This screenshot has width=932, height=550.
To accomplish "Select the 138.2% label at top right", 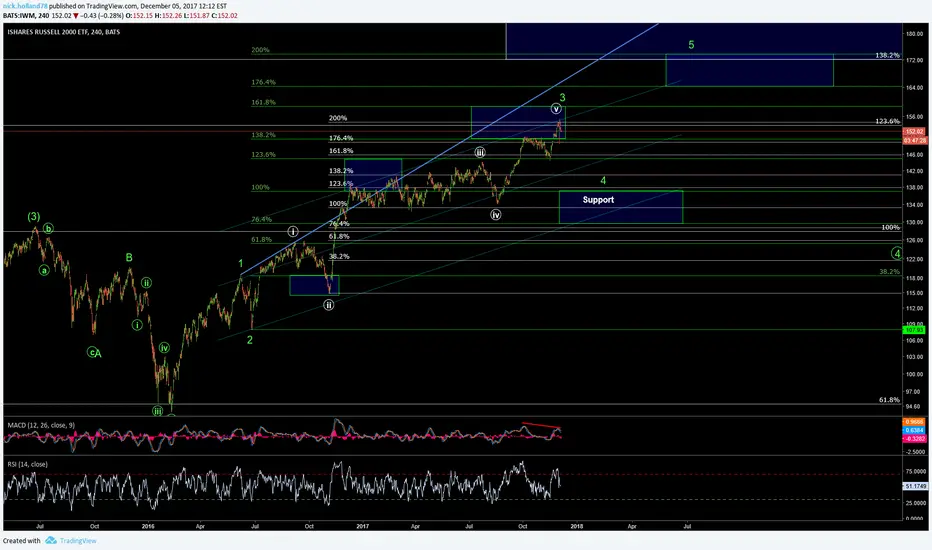I will pos(887,55).
